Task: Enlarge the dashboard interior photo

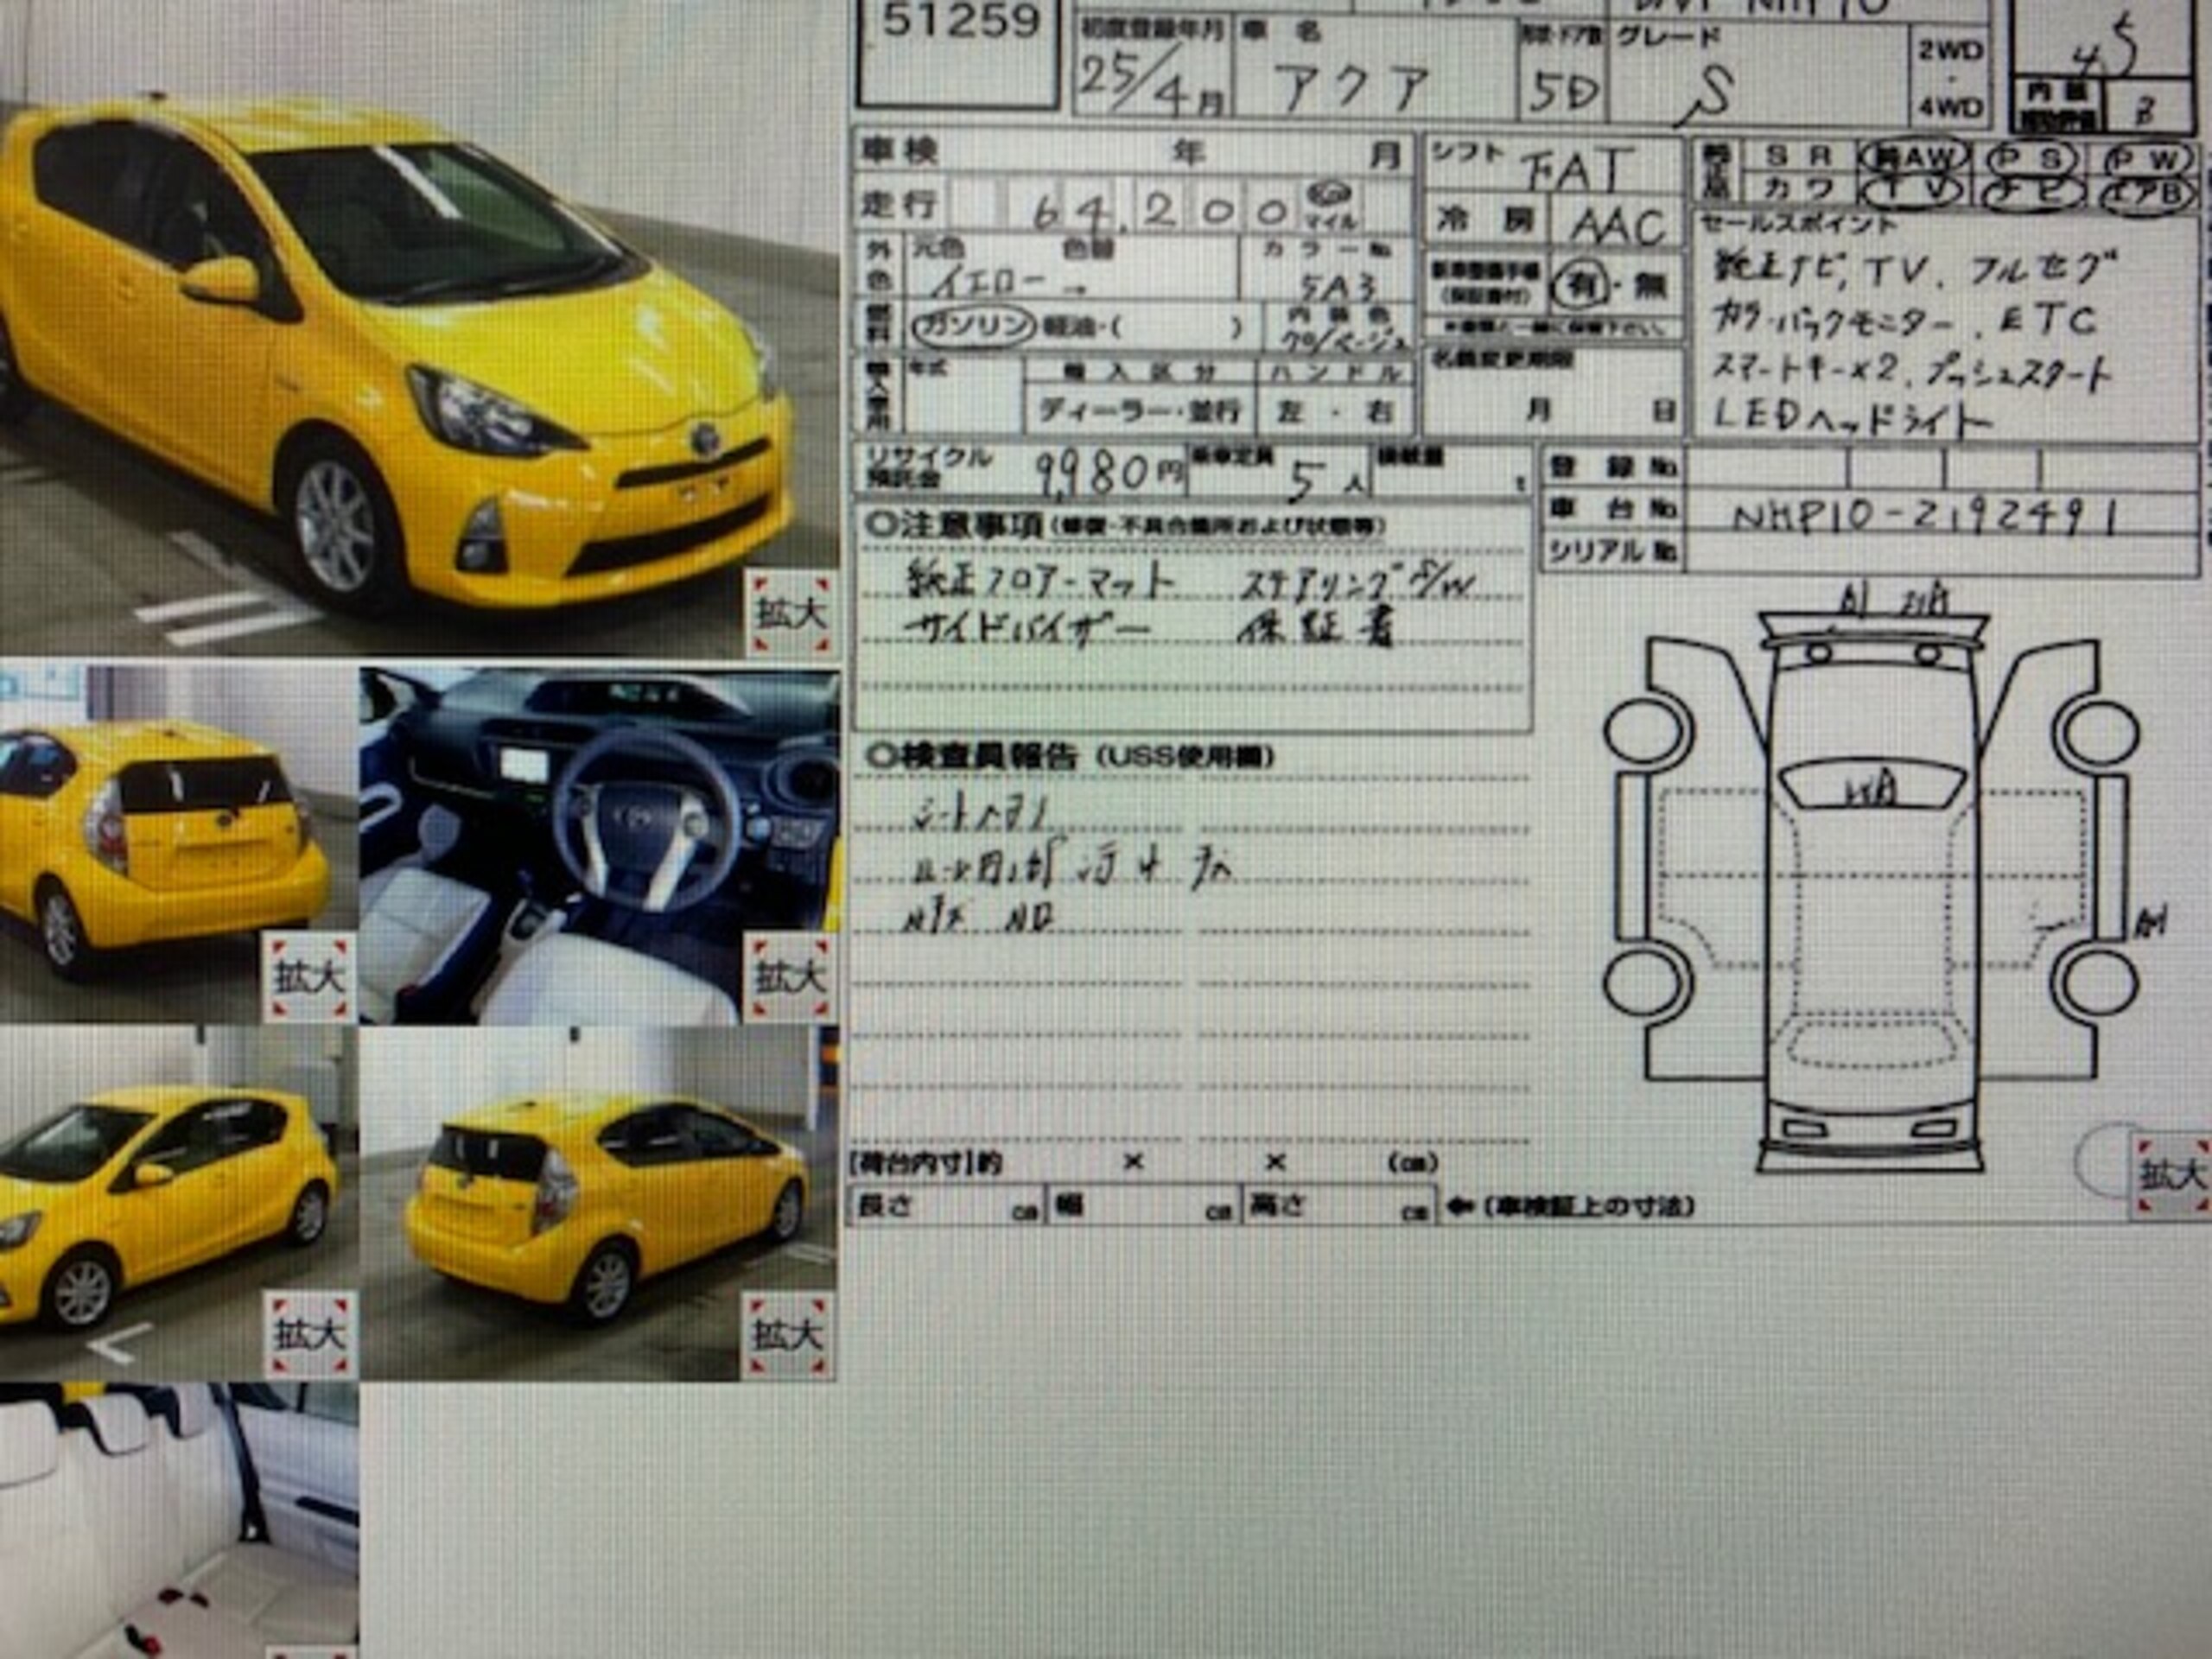Action: 790,977
